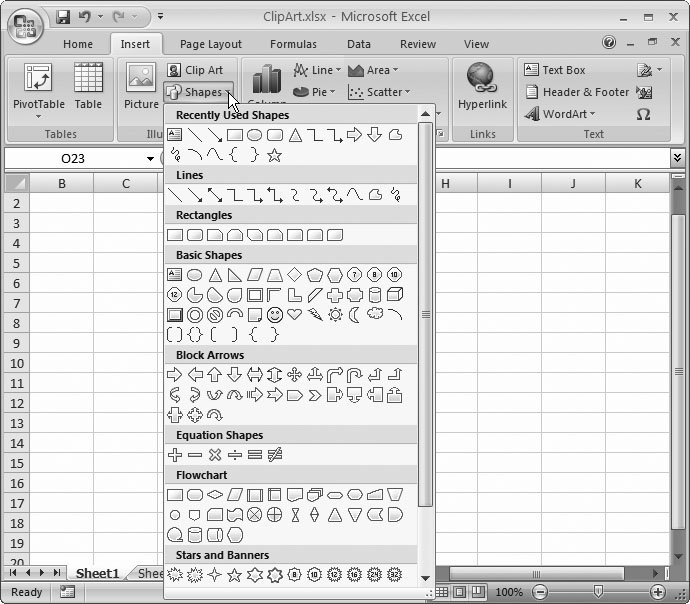The image size is (690, 604).
Task: Insert a Clip Art image
Action: tap(195, 70)
